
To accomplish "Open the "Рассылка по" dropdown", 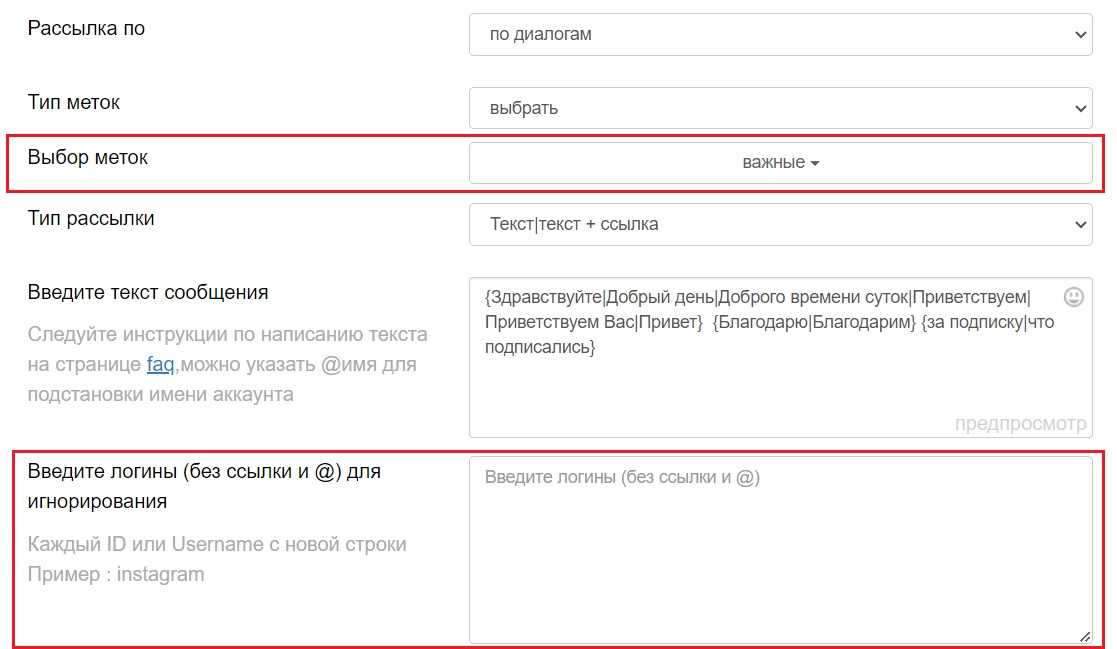I will [x=780, y=34].
